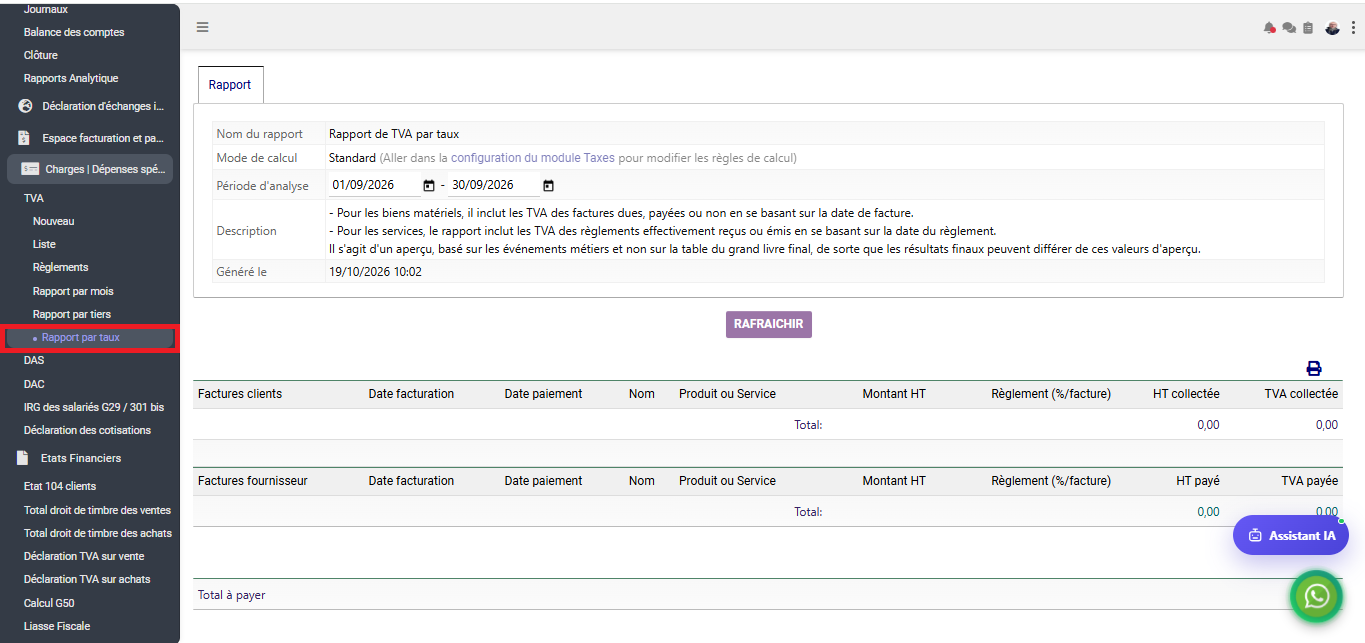Open the user profile avatar
The image size is (1365, 643).
coord(1332,28)
